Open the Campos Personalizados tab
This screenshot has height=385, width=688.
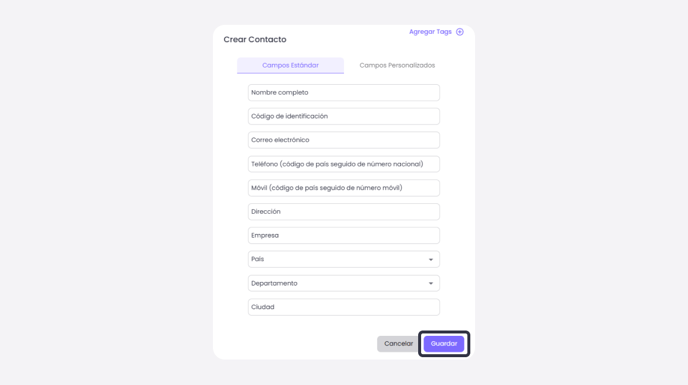click(397, 65)
